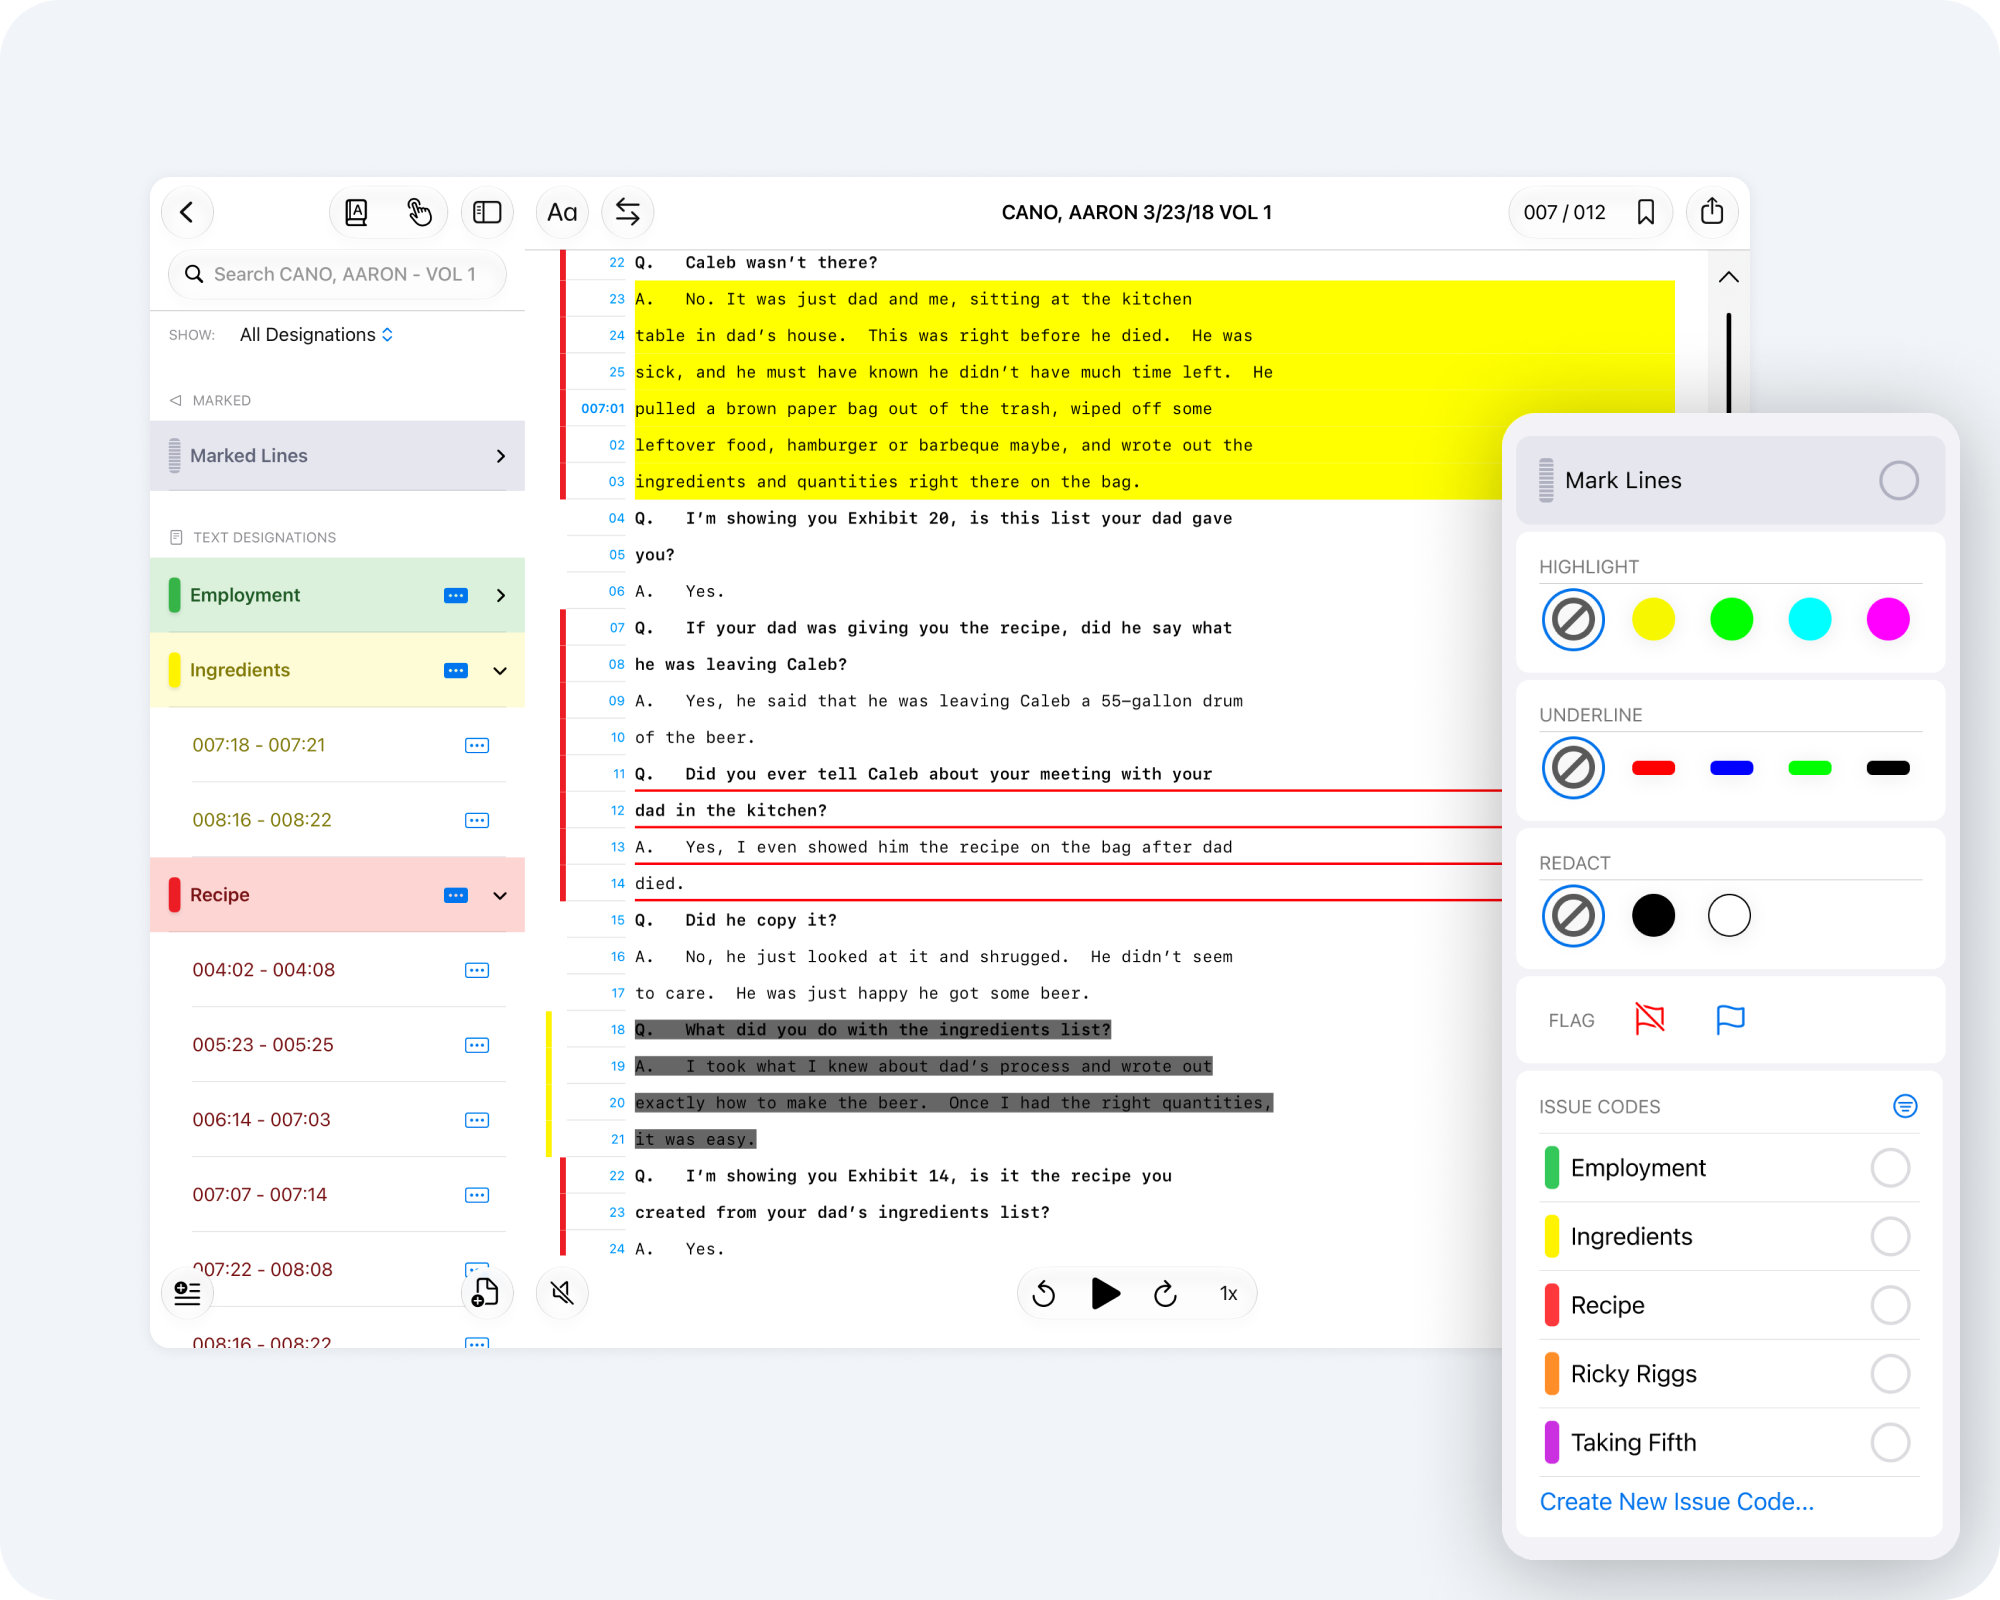2000x1600 pixels.
Task: Open options for Employment designation
Action: coord(456,595)
